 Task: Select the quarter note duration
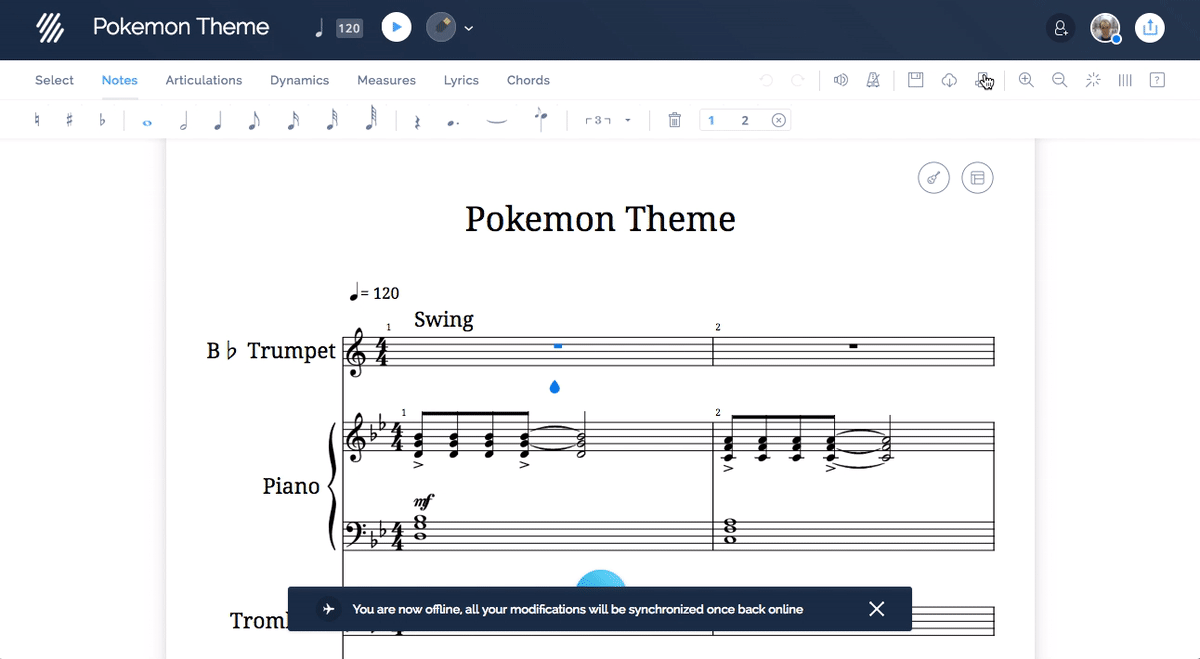218,120
